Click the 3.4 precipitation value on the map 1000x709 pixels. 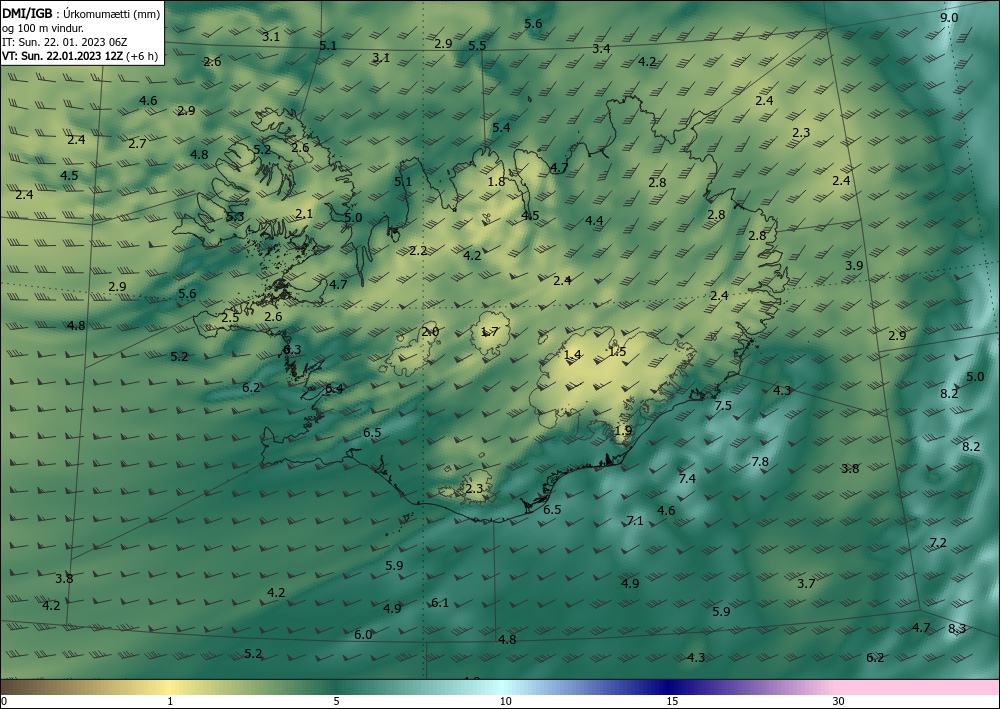[x=601, y=48]
